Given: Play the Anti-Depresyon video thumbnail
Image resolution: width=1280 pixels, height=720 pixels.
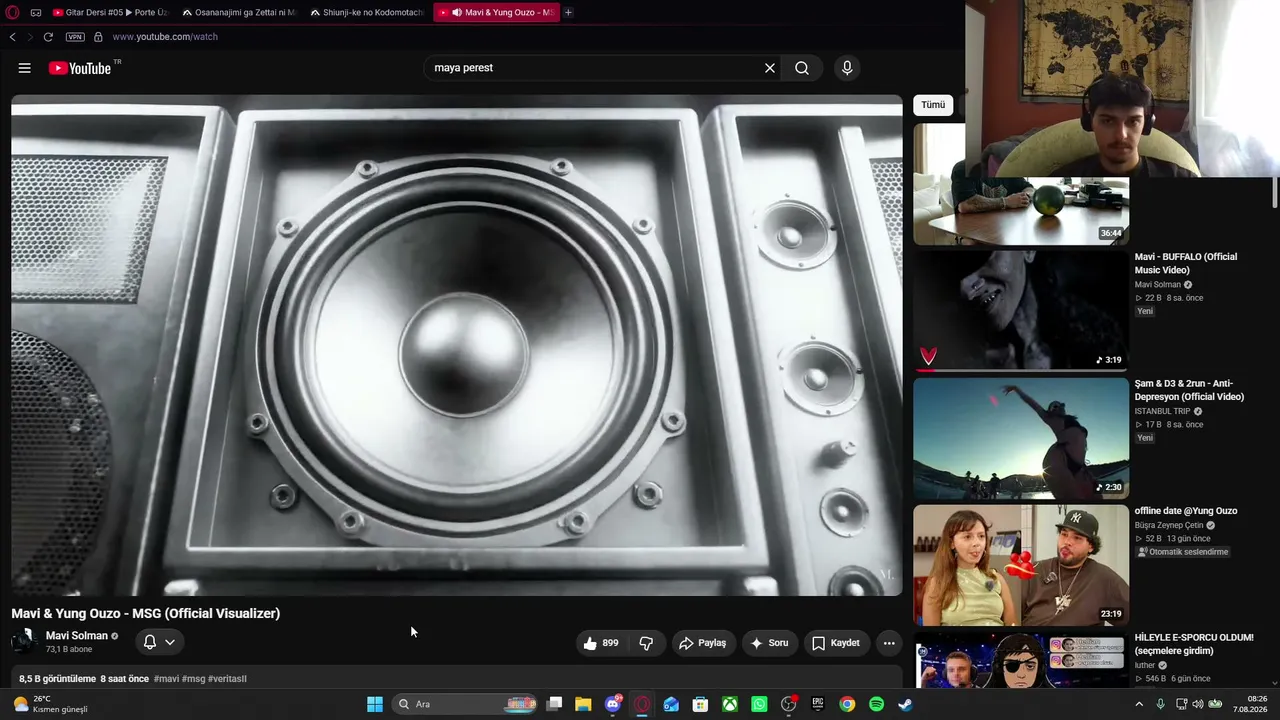Looking at the screenshot, I should 1021,438.
